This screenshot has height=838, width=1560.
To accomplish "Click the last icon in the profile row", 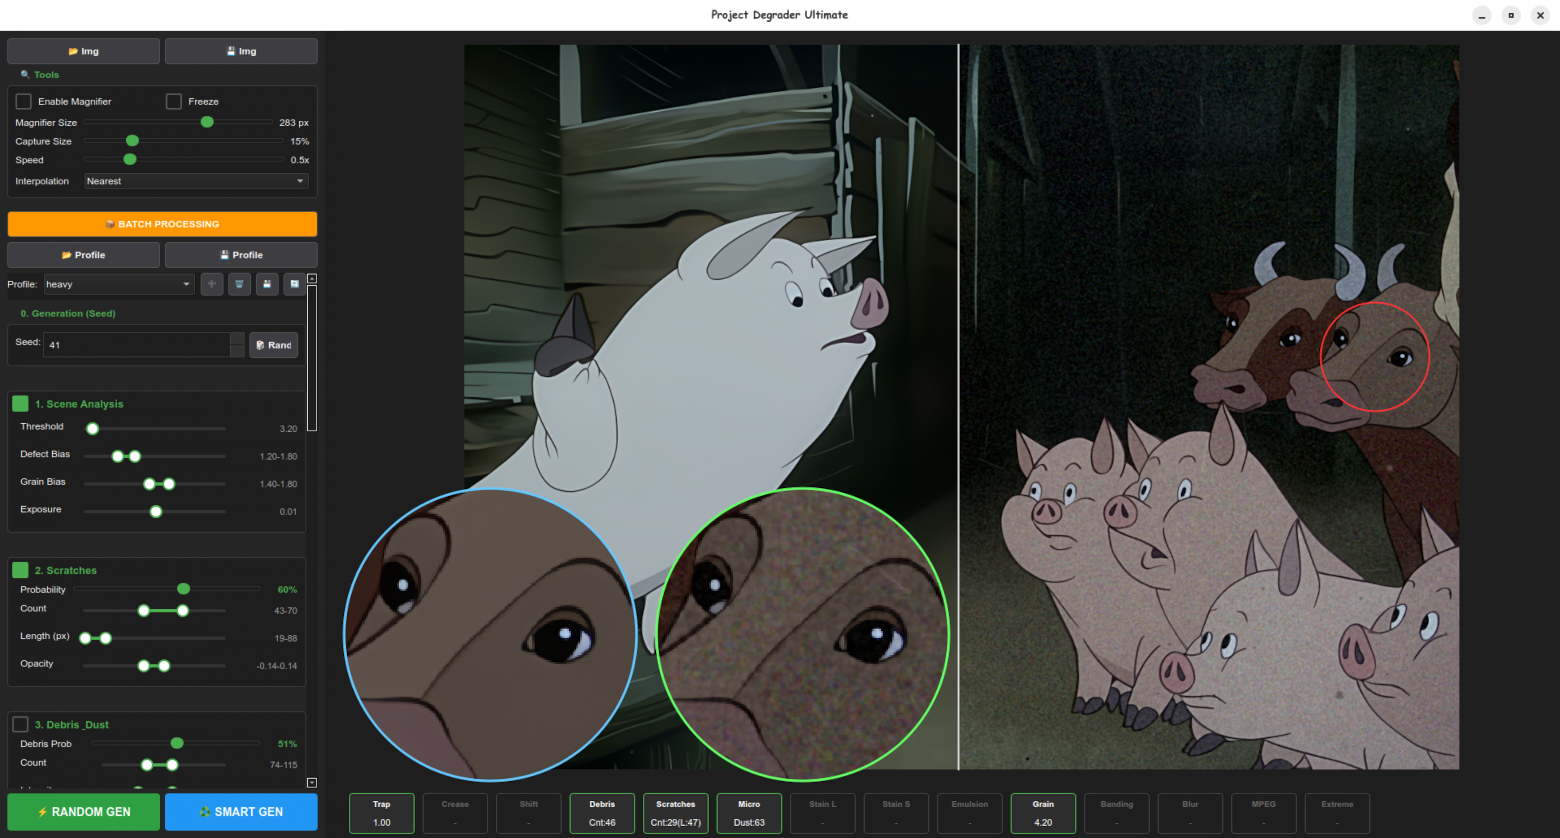I will click(x=294, y=284).
